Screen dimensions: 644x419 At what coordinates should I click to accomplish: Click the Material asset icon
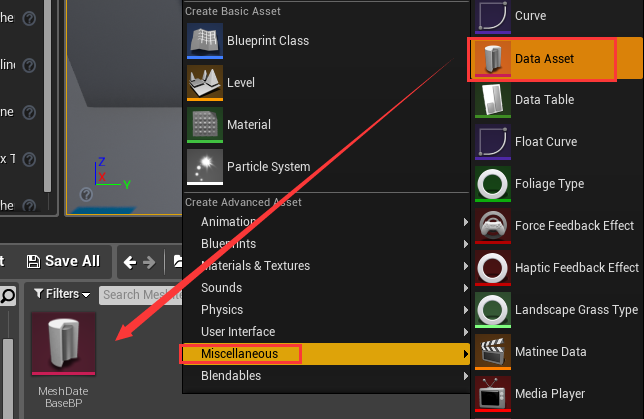click(205, 125)
